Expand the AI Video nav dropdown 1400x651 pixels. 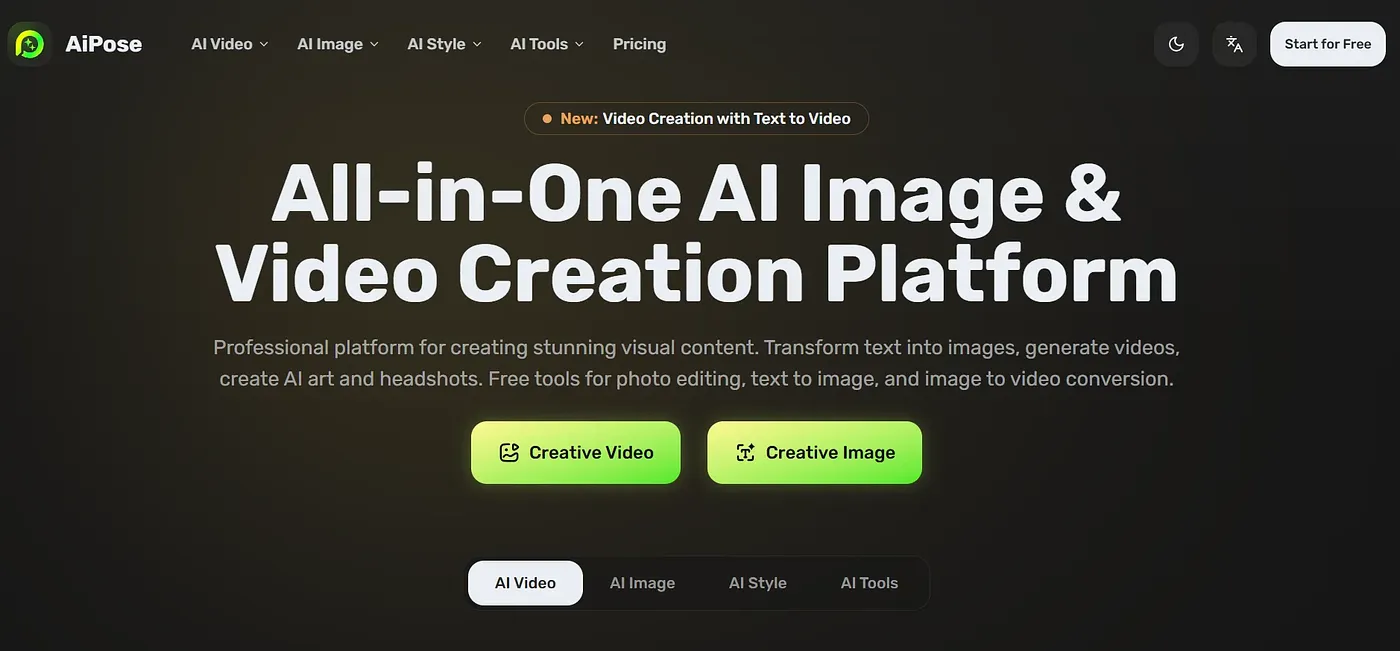[x=230, y=44]
